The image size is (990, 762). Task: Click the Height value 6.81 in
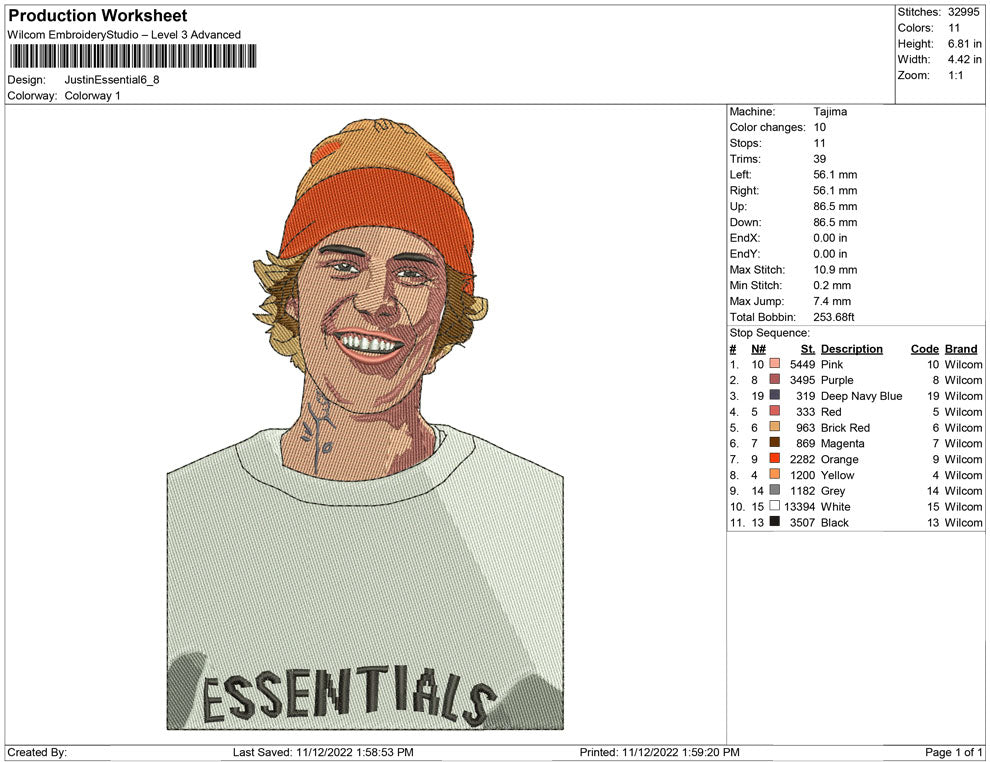click(x=964, y=44)
